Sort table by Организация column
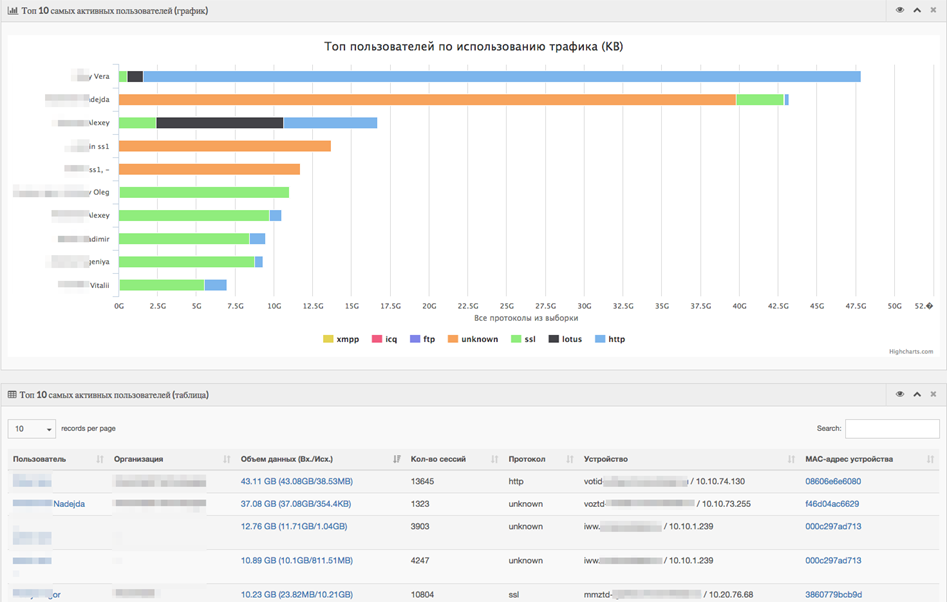The height and width of the screenshot is (606, 950). click(172, 459)
